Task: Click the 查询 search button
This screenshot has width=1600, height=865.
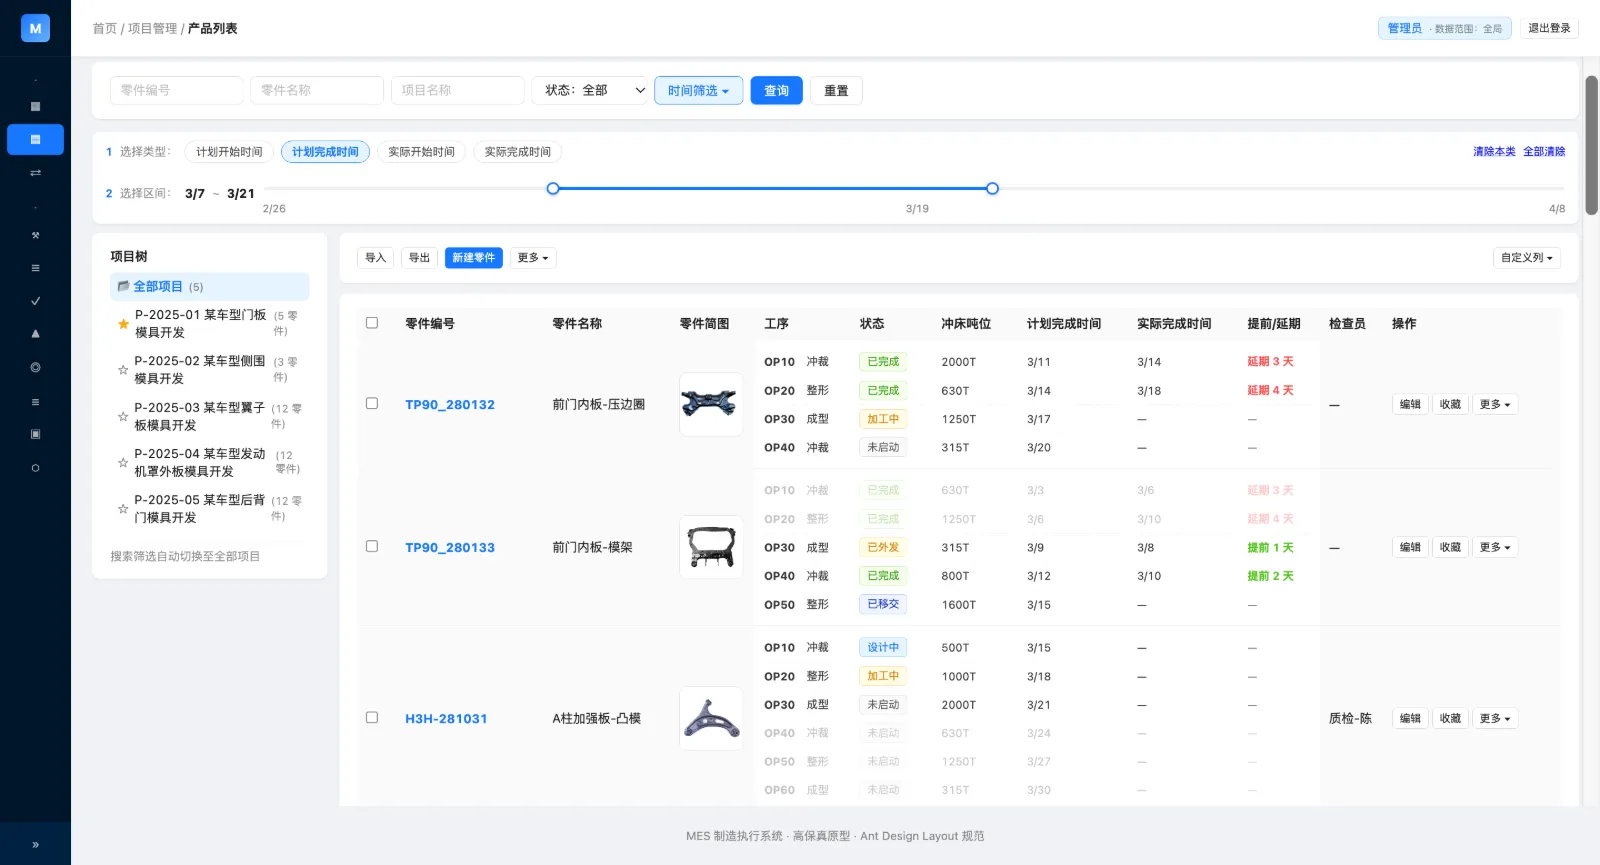Action: (777, 90)
